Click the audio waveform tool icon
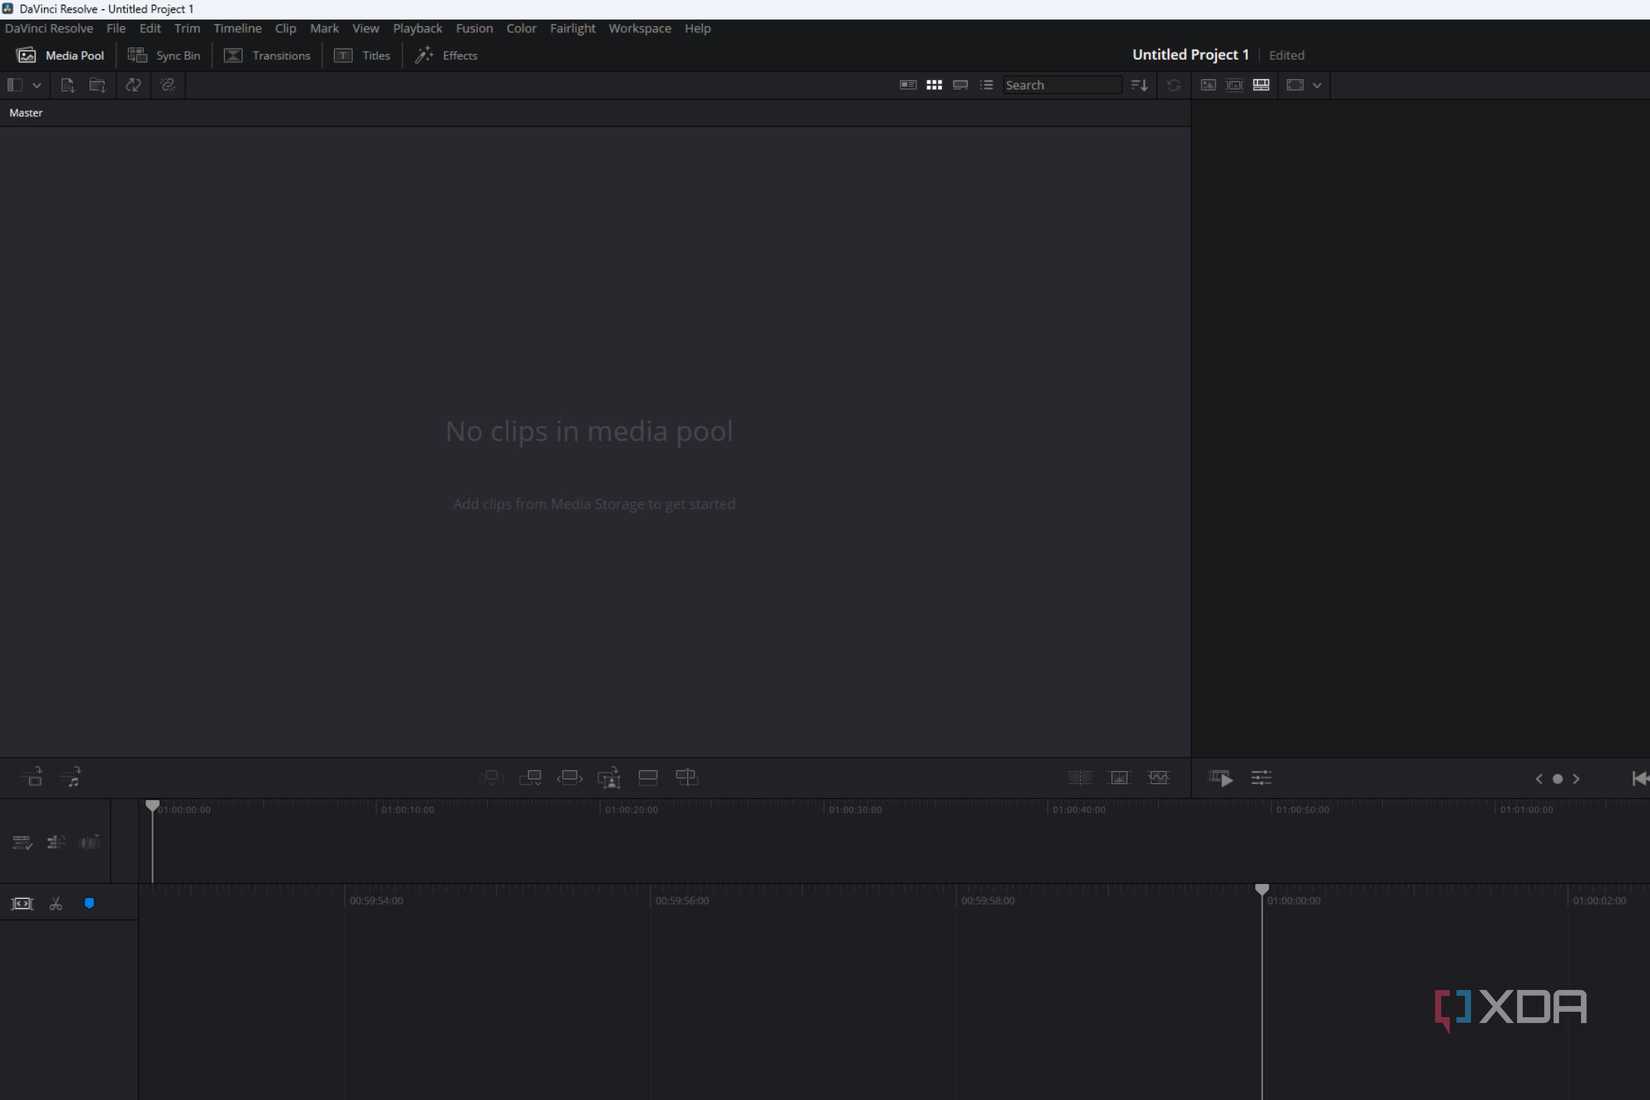Image resolution: width=1650 pixels, height=1100 pixels. pyautogui.click(x=1159, y=778)
